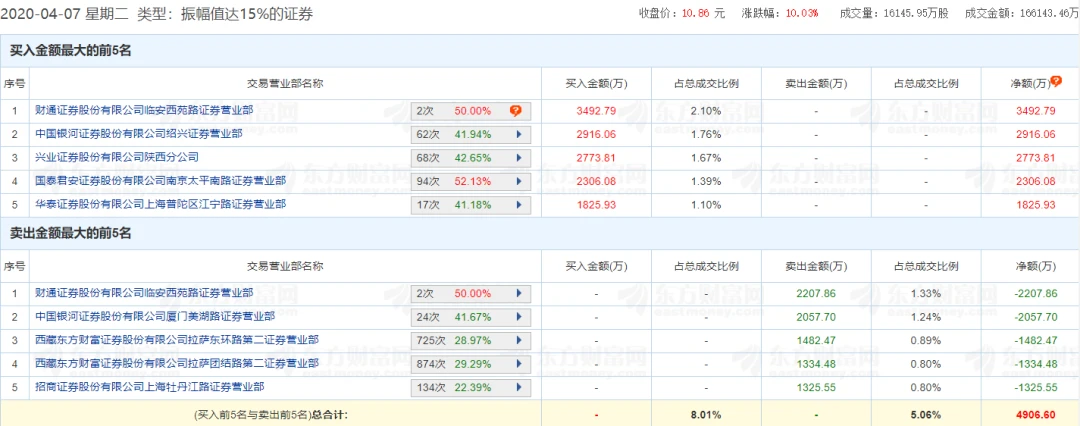Click 交易营业部名称 header in buy table
This screenshot has height=426, width=1080.
pyautogui.click(x=285, y=83)
